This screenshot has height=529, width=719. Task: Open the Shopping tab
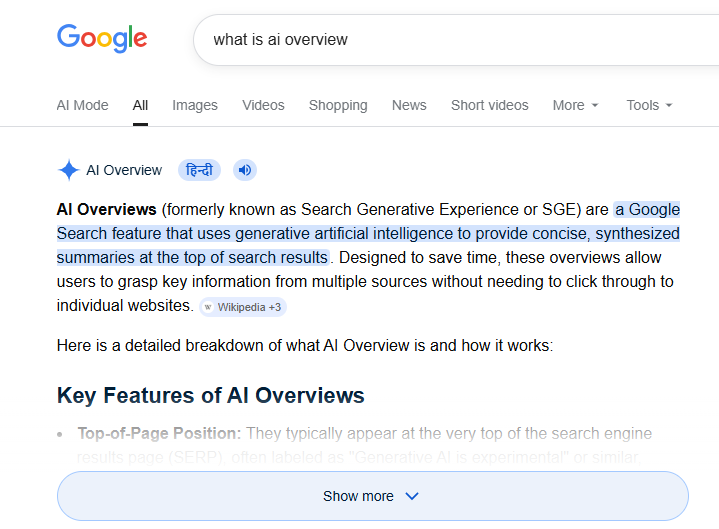338,105
